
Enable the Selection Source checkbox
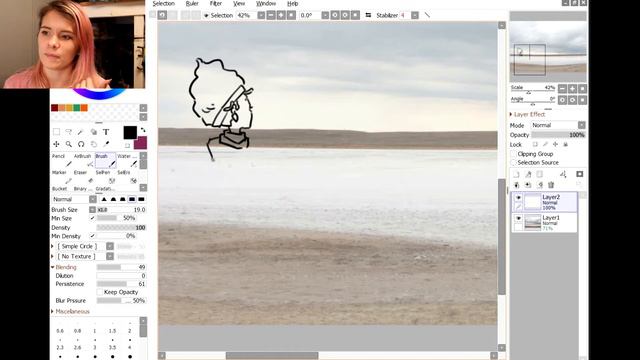pos(514,162)
